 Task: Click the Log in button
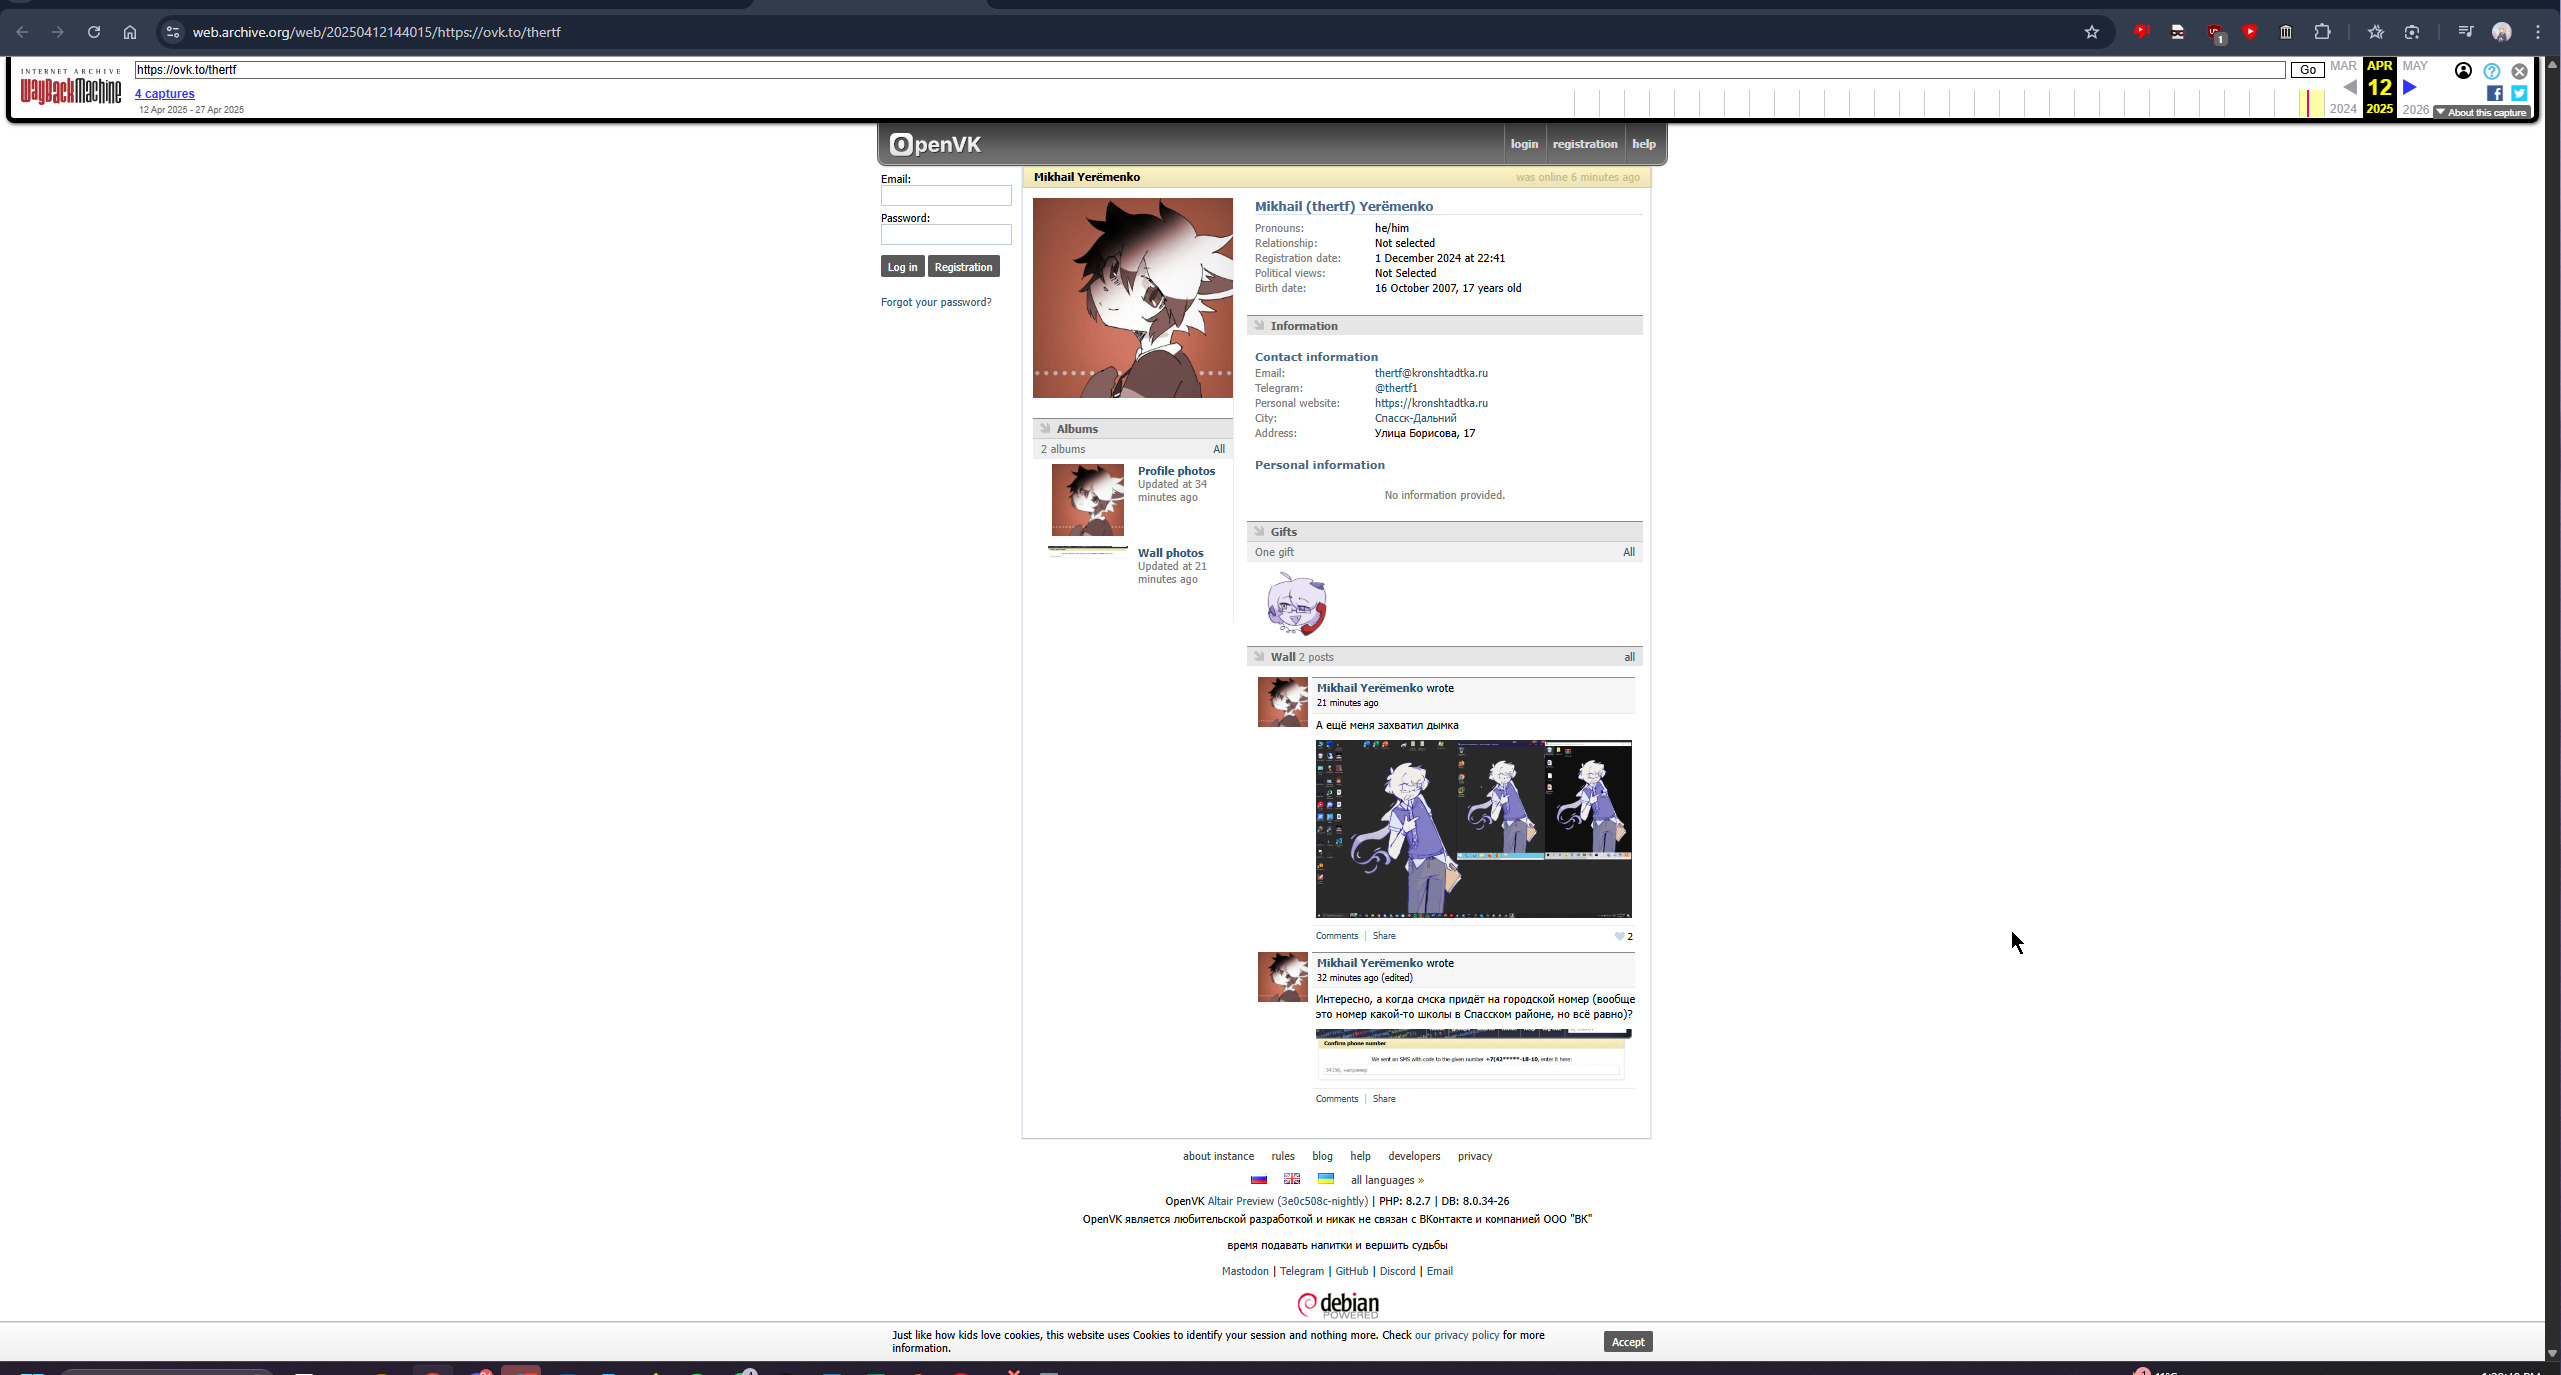click(901, 267)
